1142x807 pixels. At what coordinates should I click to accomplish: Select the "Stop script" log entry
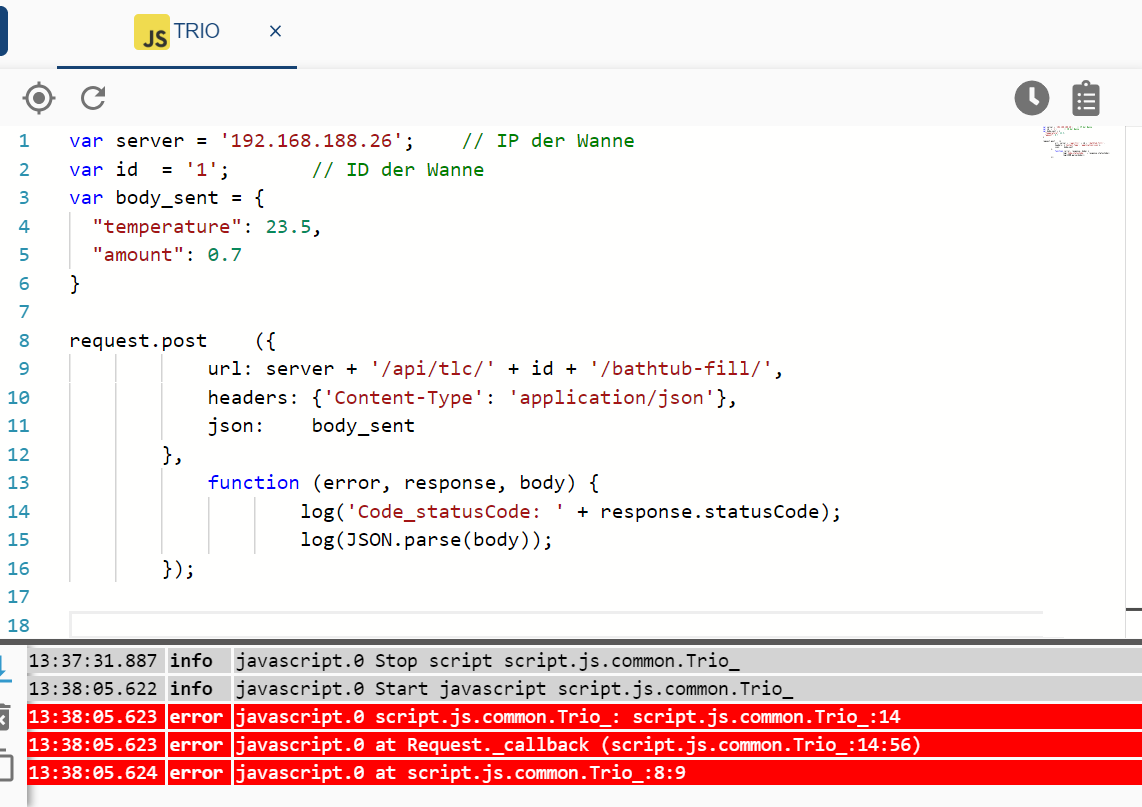pos(584,661)
